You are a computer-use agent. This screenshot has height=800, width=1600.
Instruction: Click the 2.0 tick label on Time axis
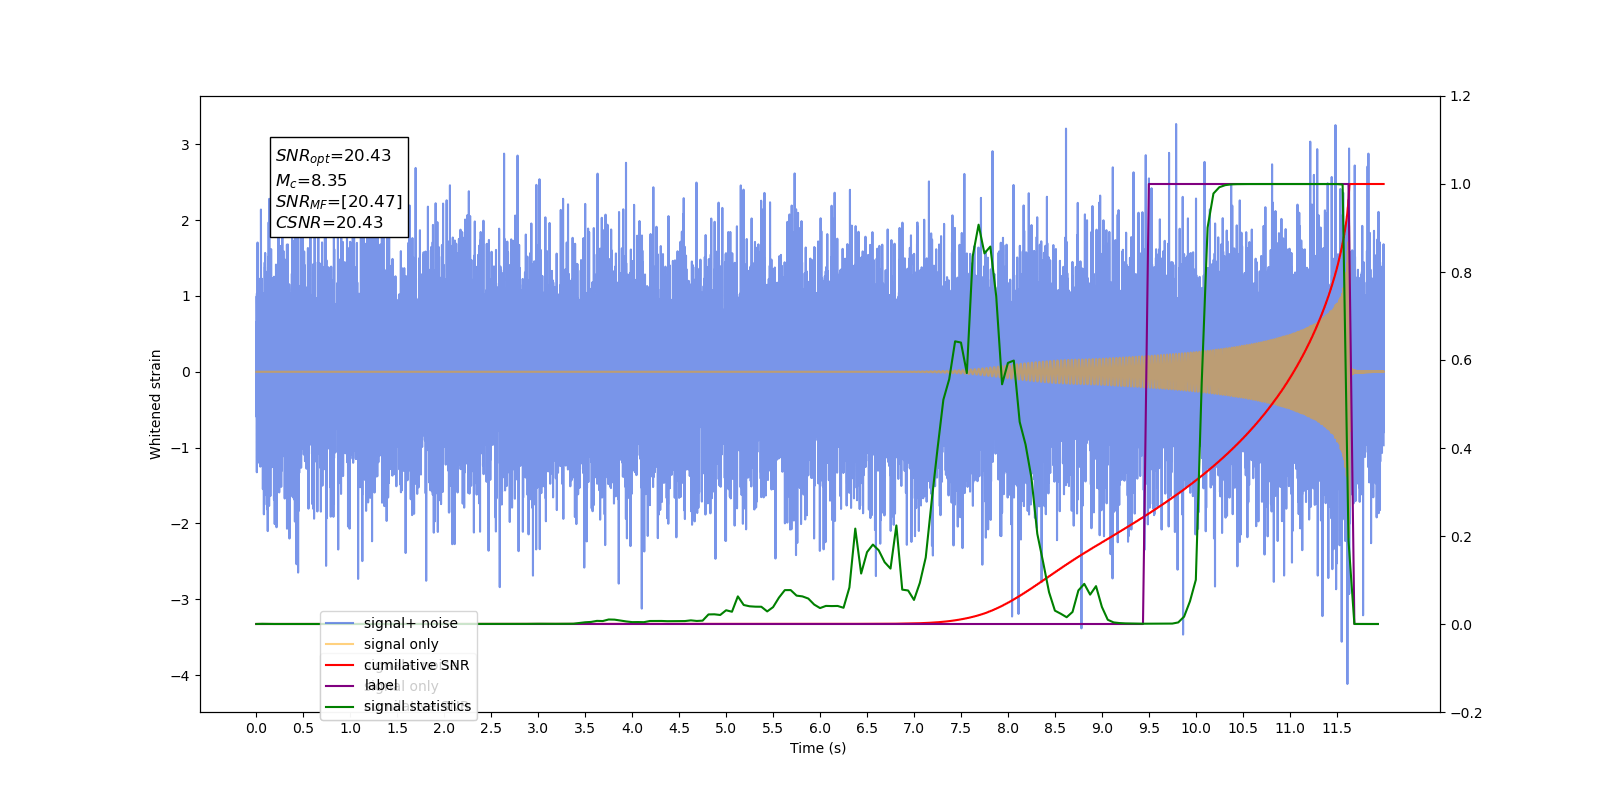444,728
